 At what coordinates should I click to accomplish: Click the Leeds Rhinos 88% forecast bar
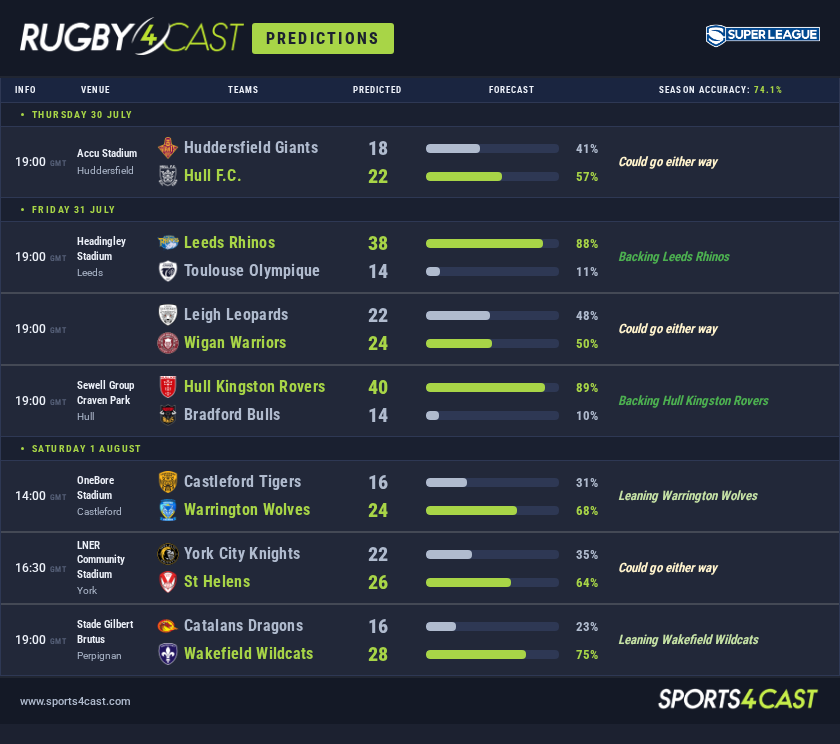click(492, 243)
